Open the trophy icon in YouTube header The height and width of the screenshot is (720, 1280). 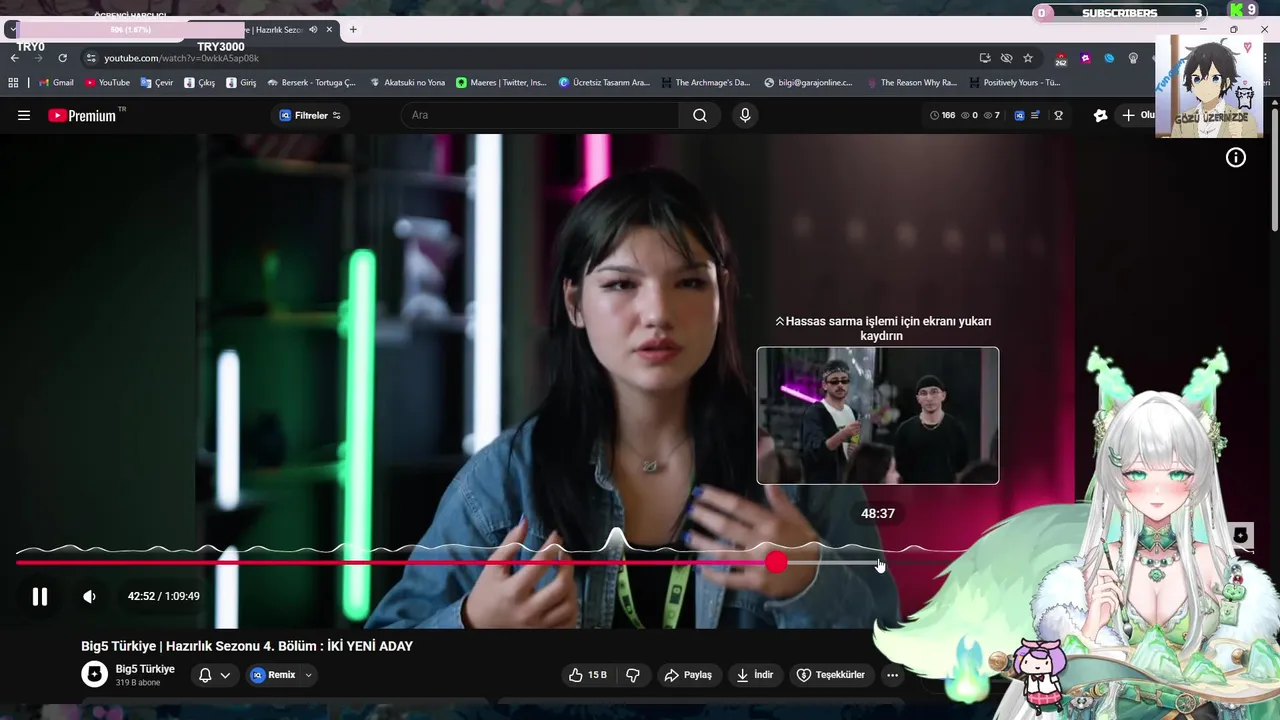pyautogui.click(x=1058, y=115)
